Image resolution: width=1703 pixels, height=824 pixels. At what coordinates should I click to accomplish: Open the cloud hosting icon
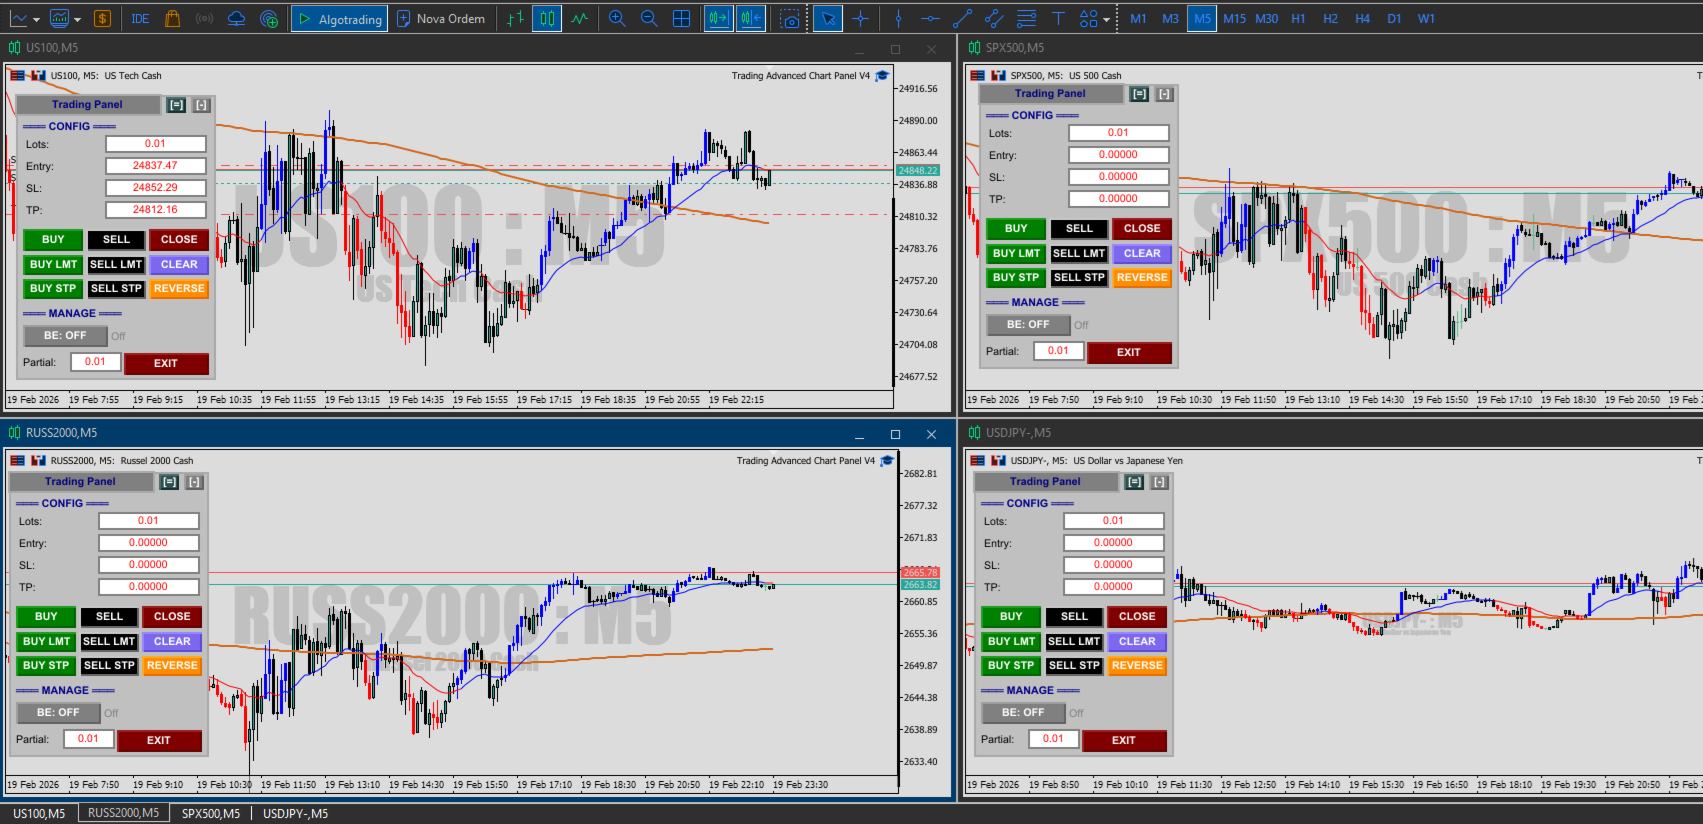236,19
